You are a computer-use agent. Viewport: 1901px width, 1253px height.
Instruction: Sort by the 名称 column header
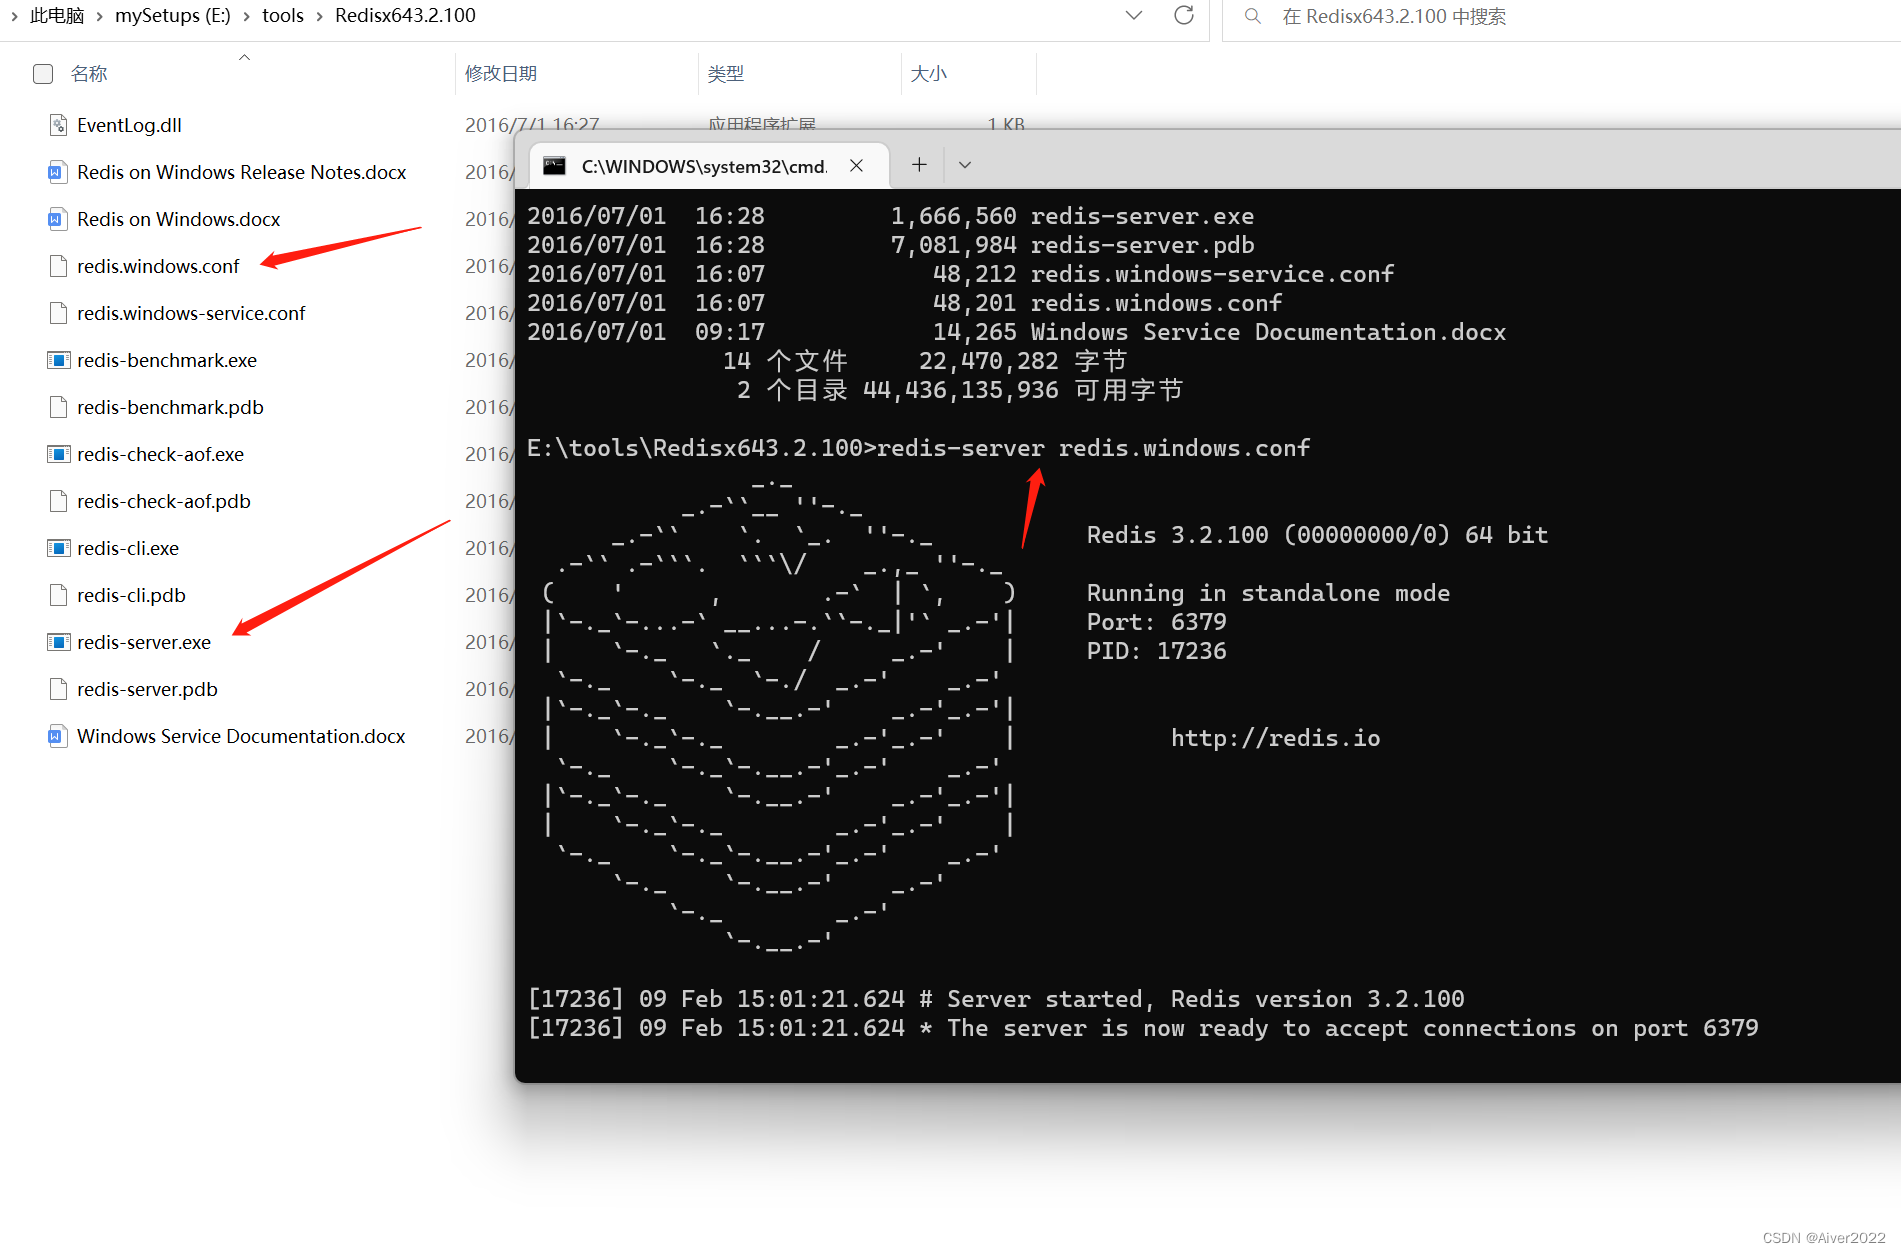click(x=89, y=74)
